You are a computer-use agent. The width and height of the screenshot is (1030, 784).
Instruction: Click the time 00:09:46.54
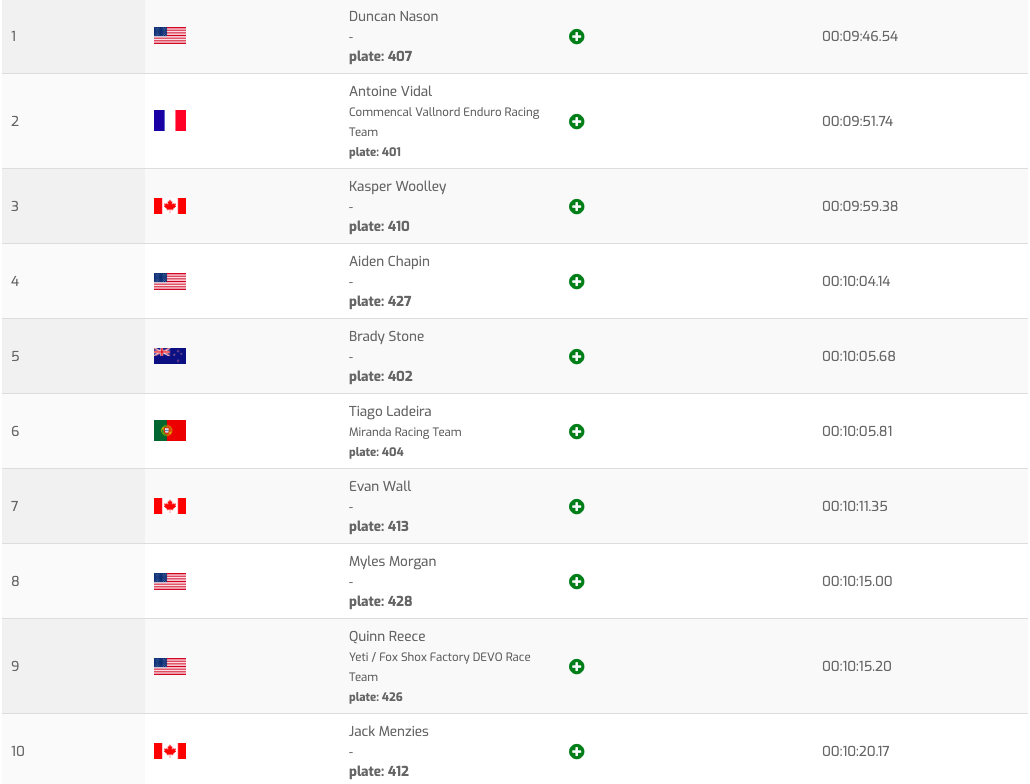tap(860, 36)
